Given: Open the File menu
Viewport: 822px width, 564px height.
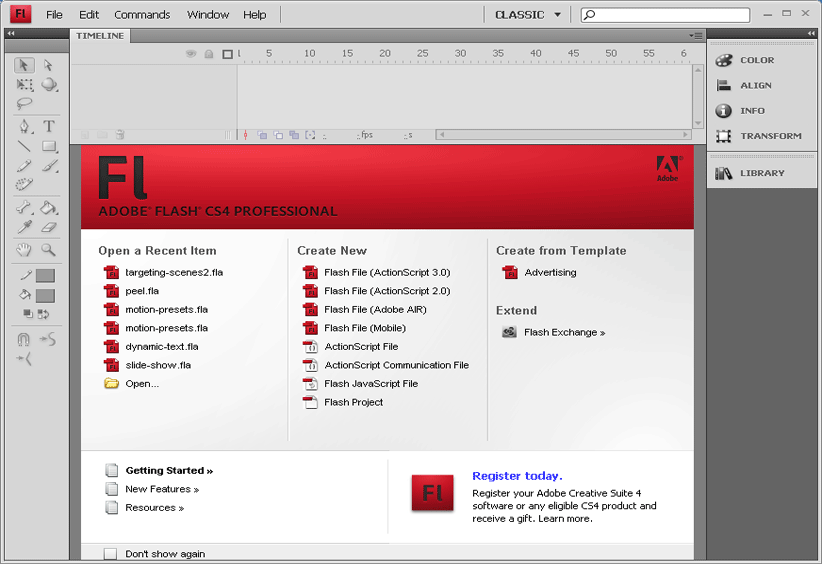Looking at the screenshot, I should pyautogui.click(x=54, y=15).
